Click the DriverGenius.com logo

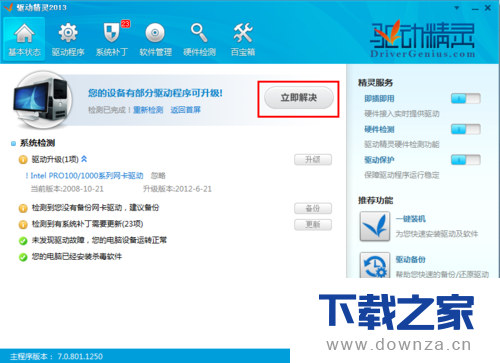point(423,39)
